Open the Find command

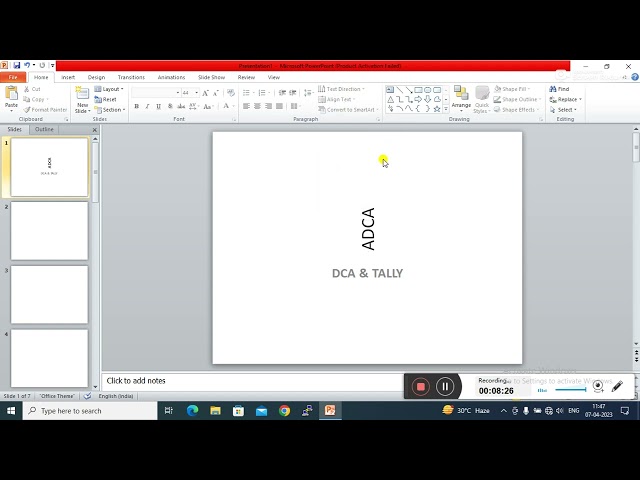click(x=559, y=89)
